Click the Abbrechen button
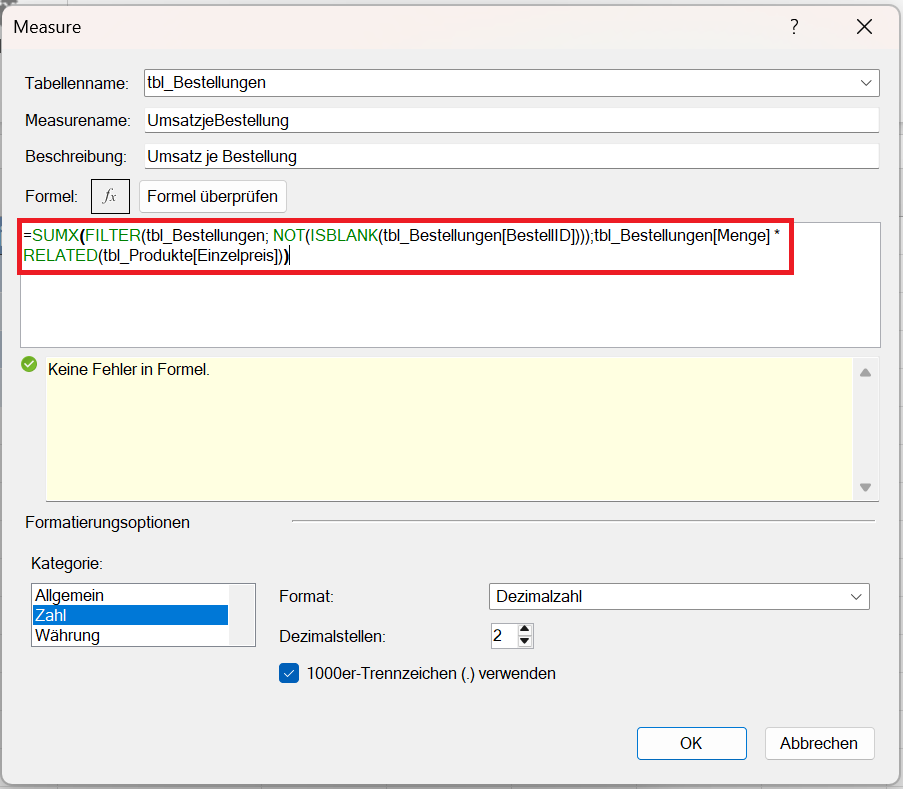Image resolution: width=903 pixels, height=789 pixels. (819, 743)
